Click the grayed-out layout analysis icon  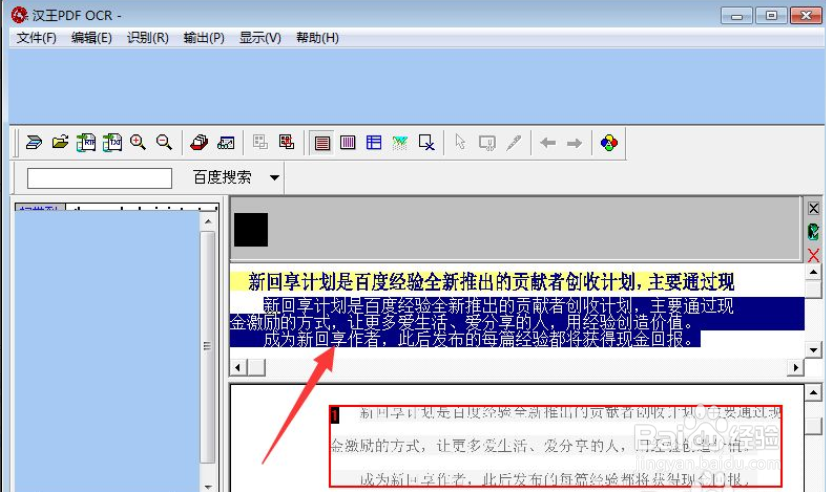point(260,142)
